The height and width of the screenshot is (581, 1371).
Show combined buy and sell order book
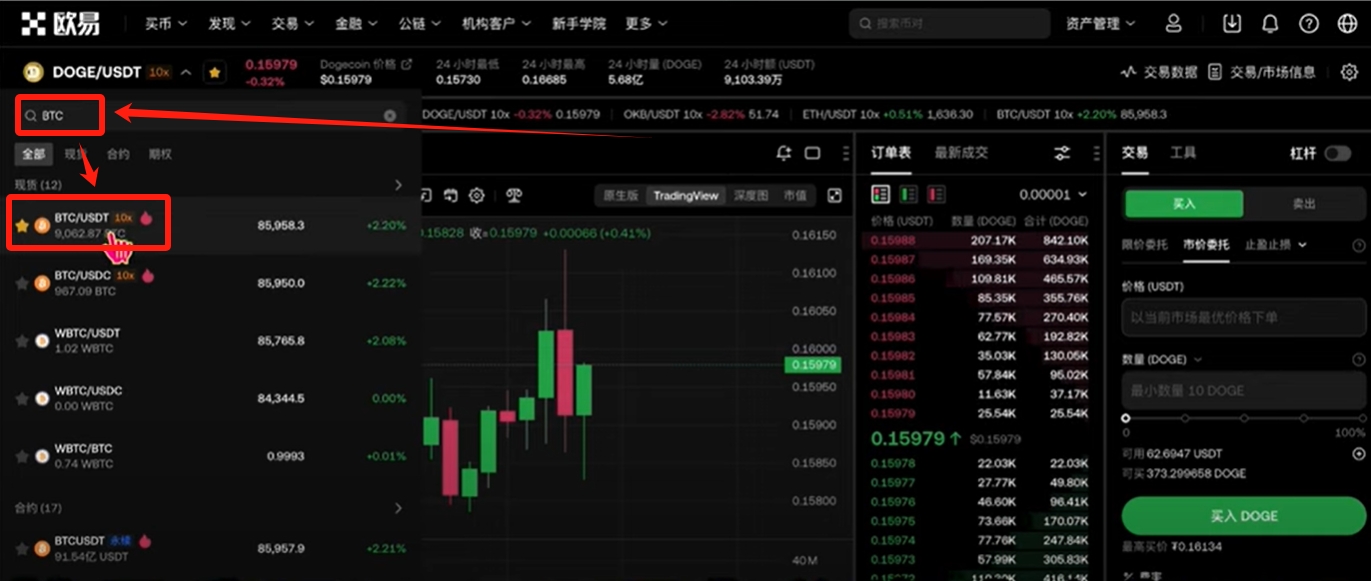881,194
